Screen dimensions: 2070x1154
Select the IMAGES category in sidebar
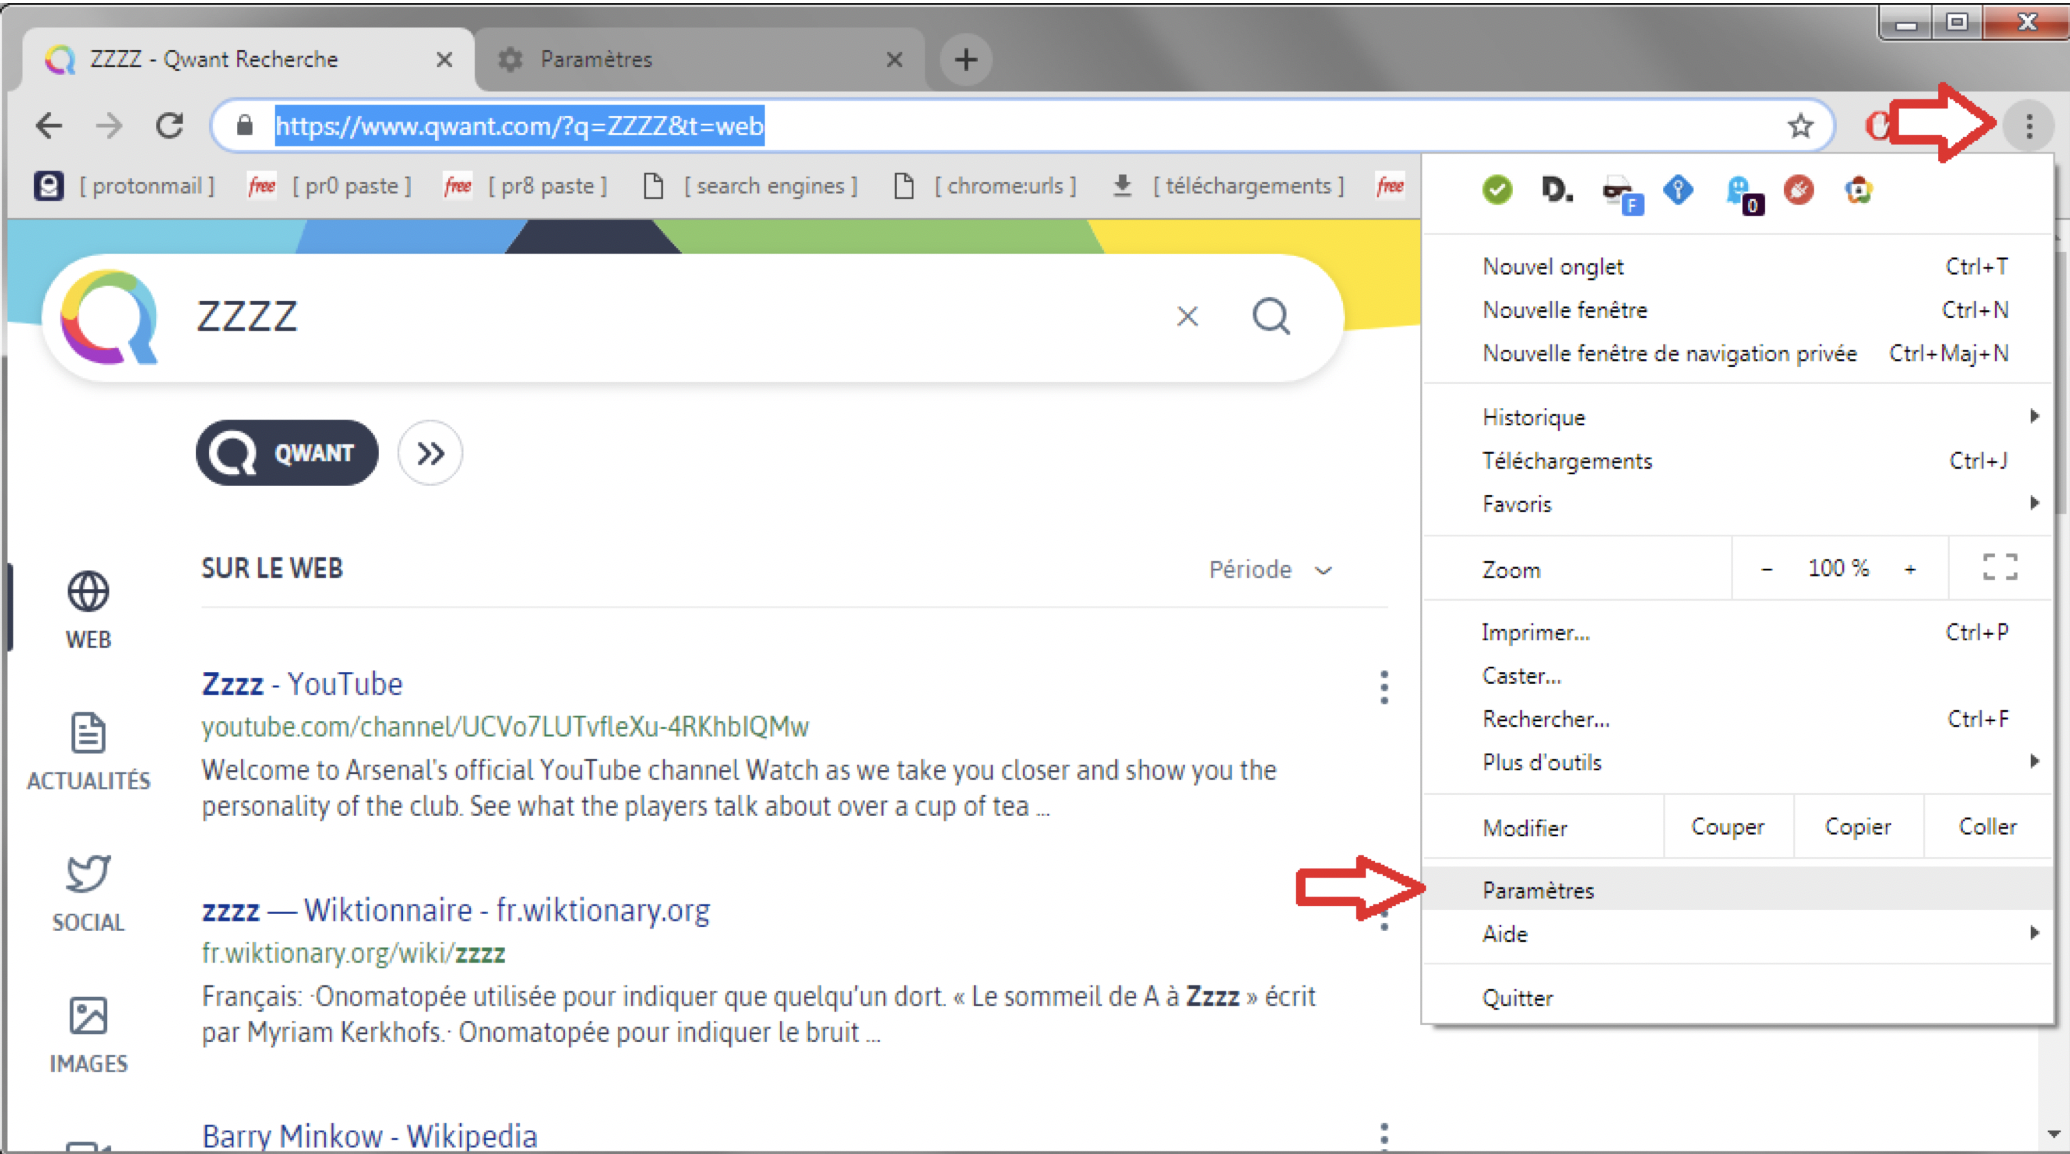88,1035
